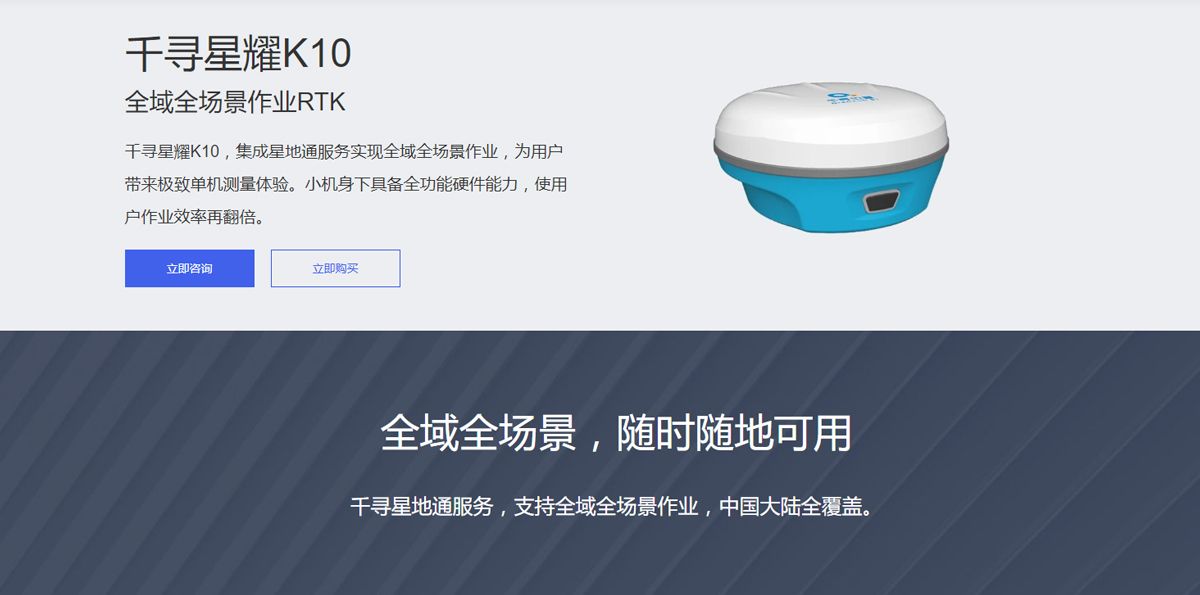Click the heading 全域全场景，随时随地可用
The width and height of the screenshot is (1200, 595).
point(616,433)
